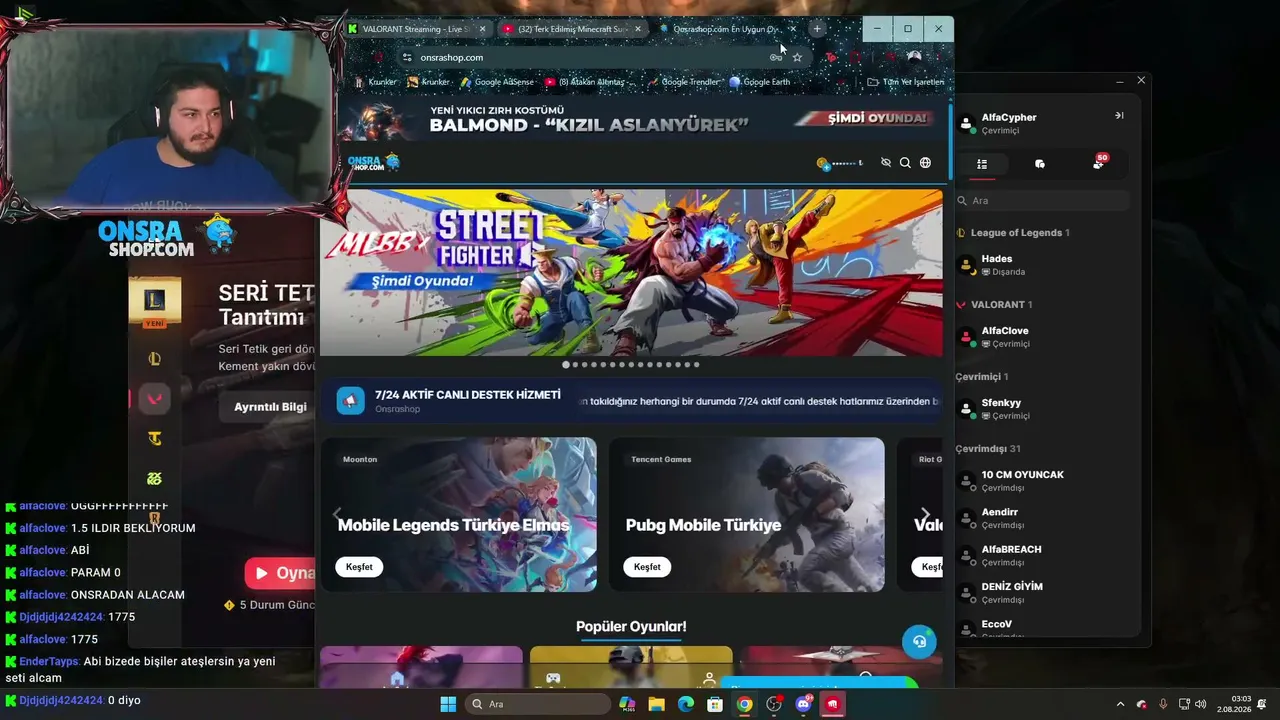Image resolution: width=1280 pixels, height=720 pixels.
Task: Open the Google Trendler bookmark
Action: coord(683,82)
